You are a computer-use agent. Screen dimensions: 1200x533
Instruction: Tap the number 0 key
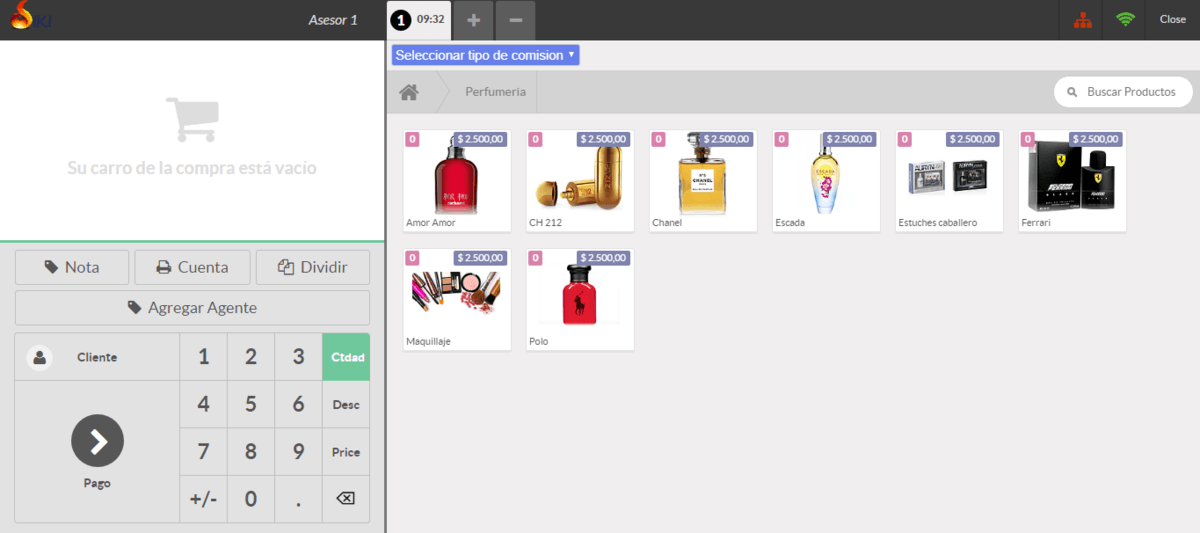point(251,499)
